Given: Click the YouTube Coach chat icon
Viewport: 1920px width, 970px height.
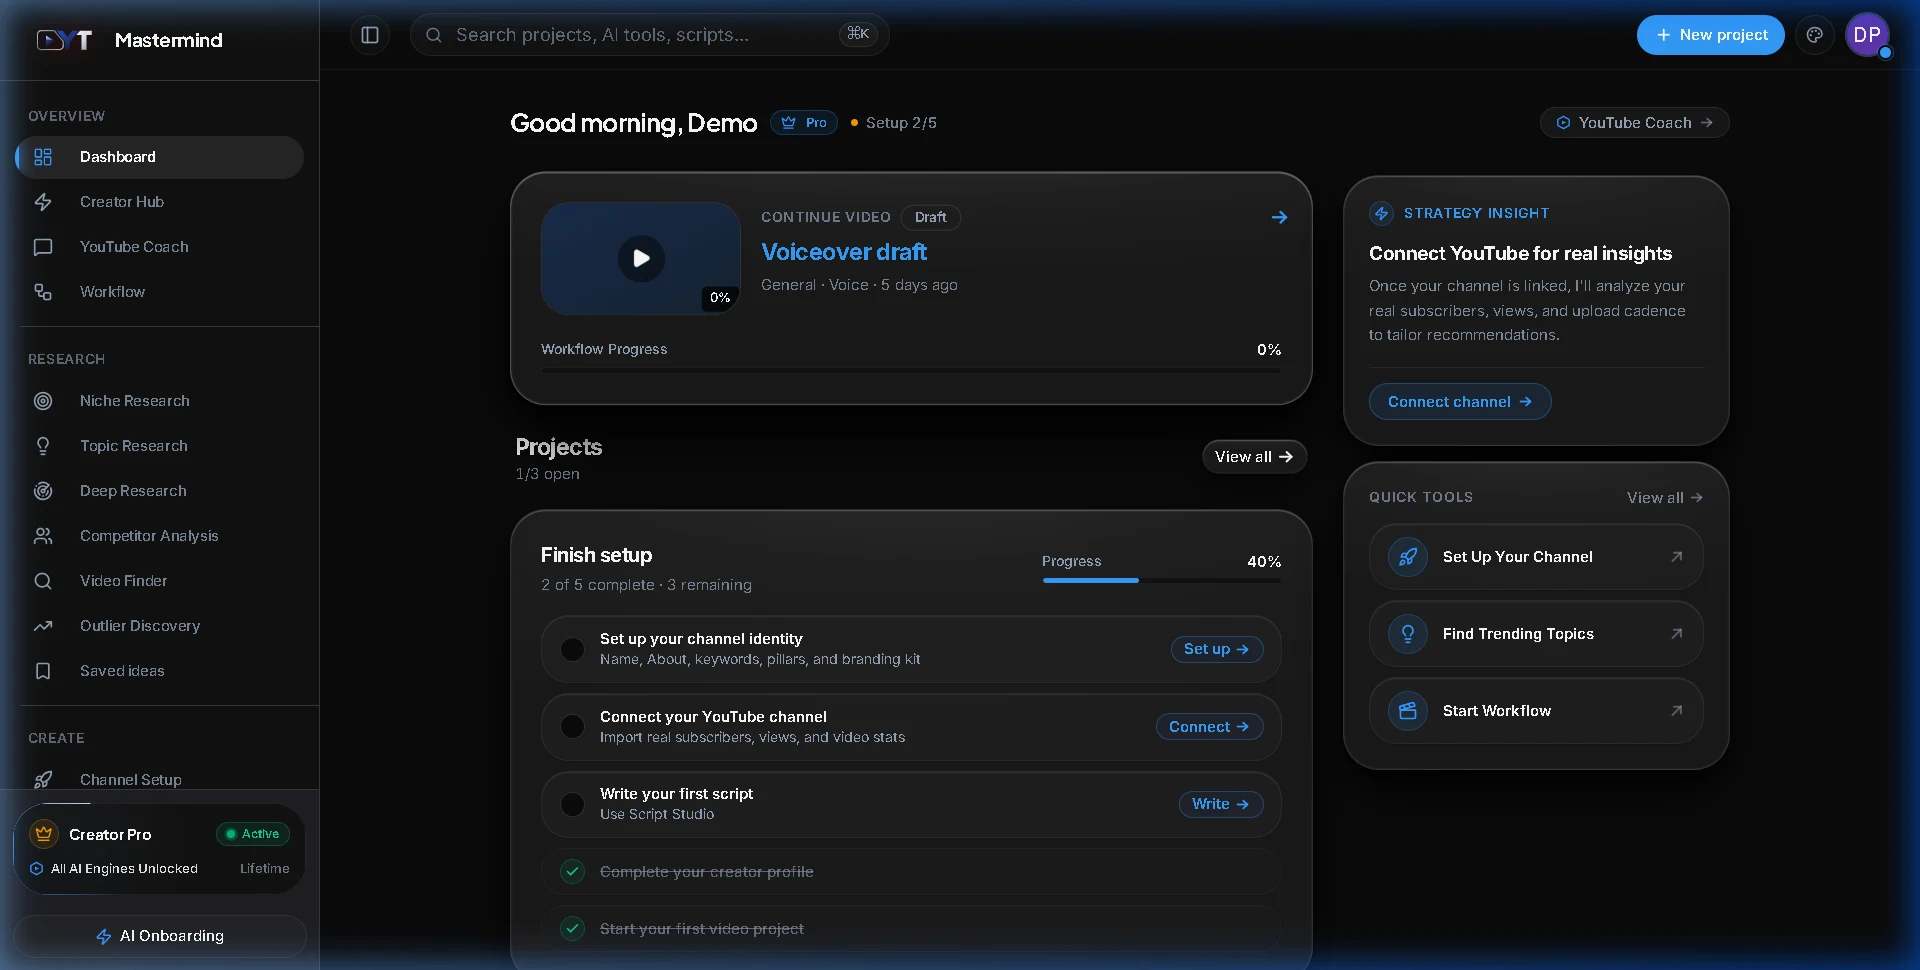Looking at the screenshot, I should tap(43, 247).
